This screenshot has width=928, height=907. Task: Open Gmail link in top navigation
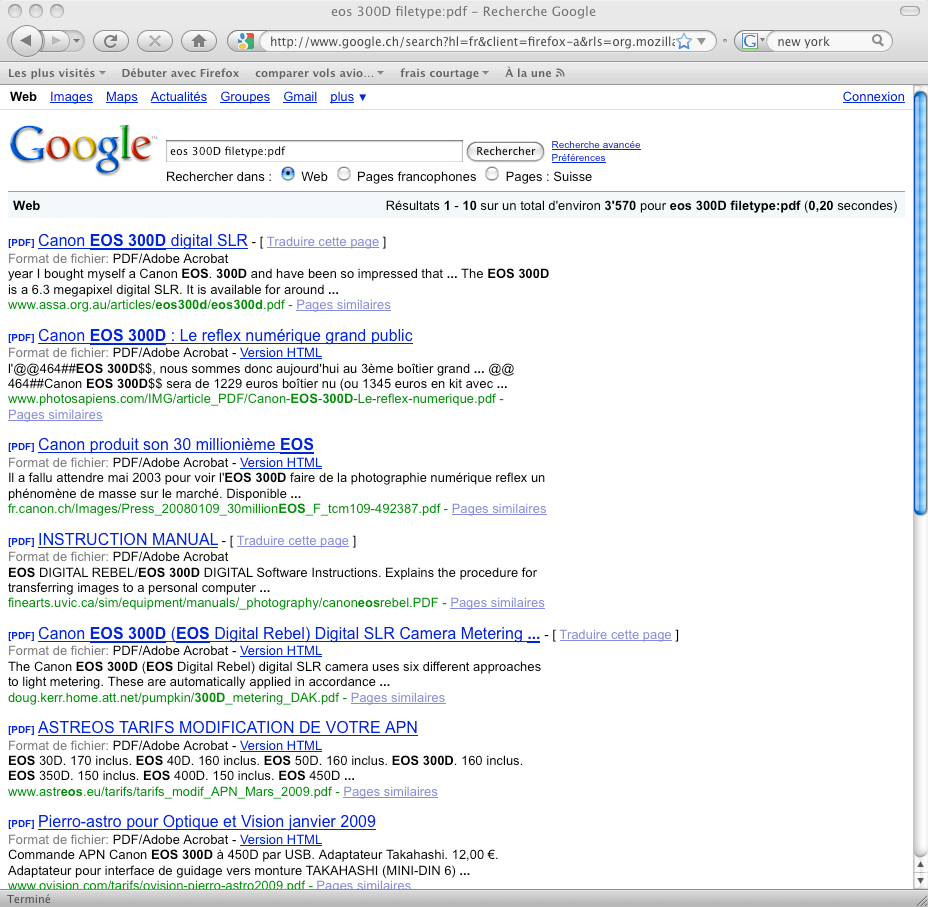pyautogui.click(x=300, y=96)
